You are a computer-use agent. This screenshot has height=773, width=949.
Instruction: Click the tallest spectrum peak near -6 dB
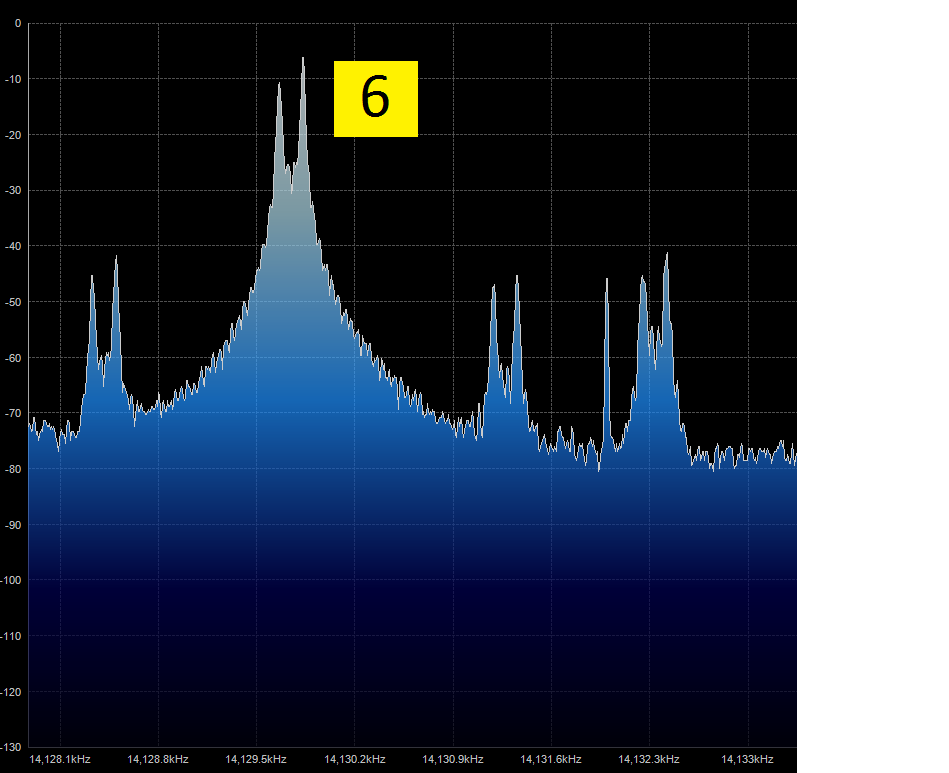coord(303,62)
